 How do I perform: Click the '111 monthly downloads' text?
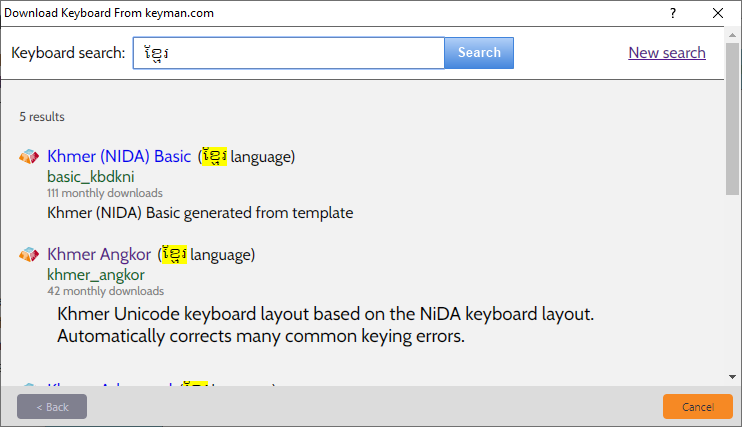click(x=105, y=193)
